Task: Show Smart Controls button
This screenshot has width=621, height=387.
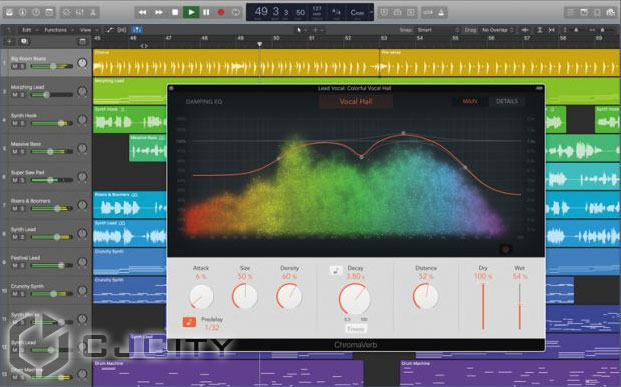Action: click(x=66, y=12)
